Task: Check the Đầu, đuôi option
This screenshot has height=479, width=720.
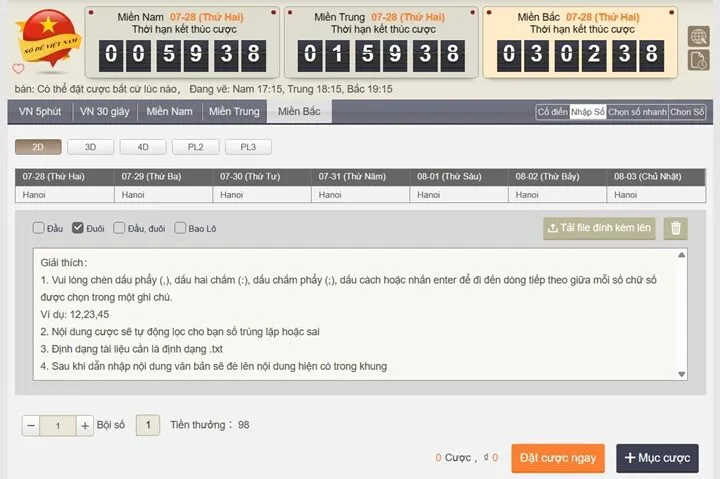Action: 120,228
